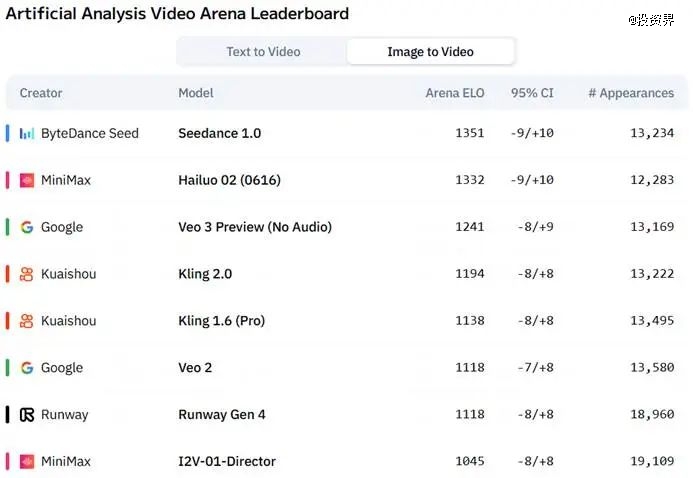Open the Seedance 1.0 model entry
The image size is (693, 478).
219,133
